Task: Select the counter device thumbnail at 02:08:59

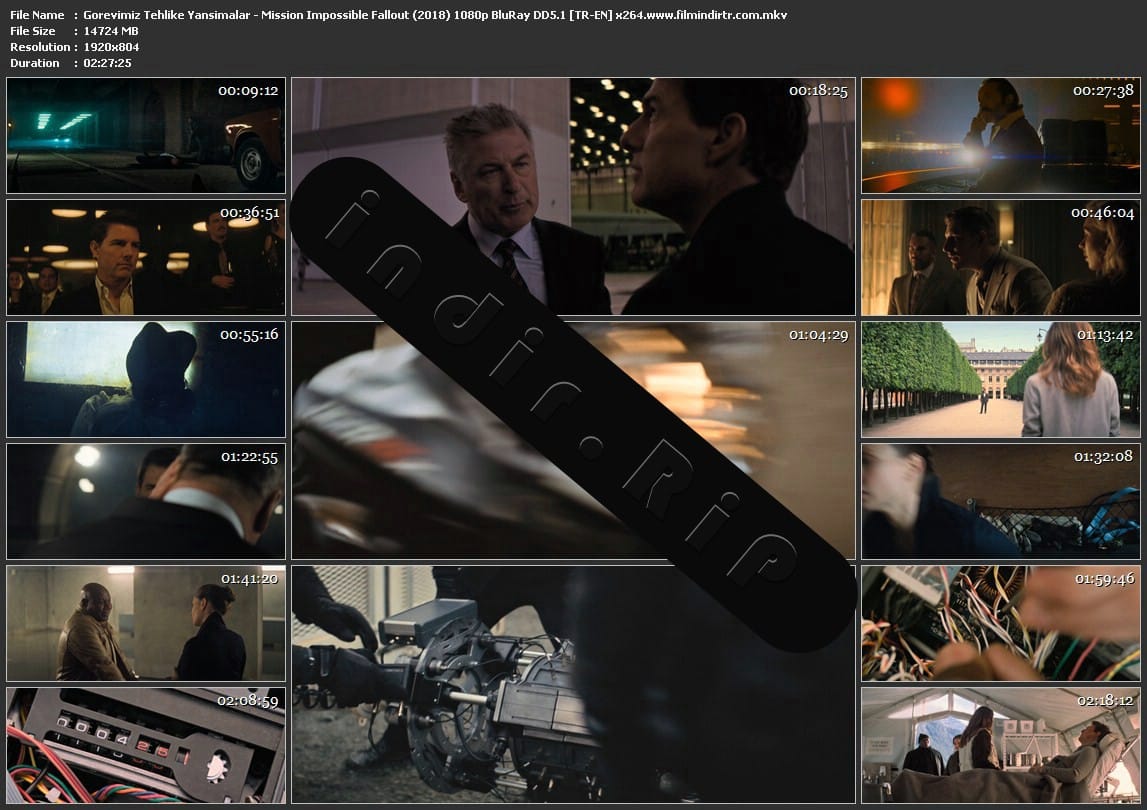Action: click(x=146, y=745)
